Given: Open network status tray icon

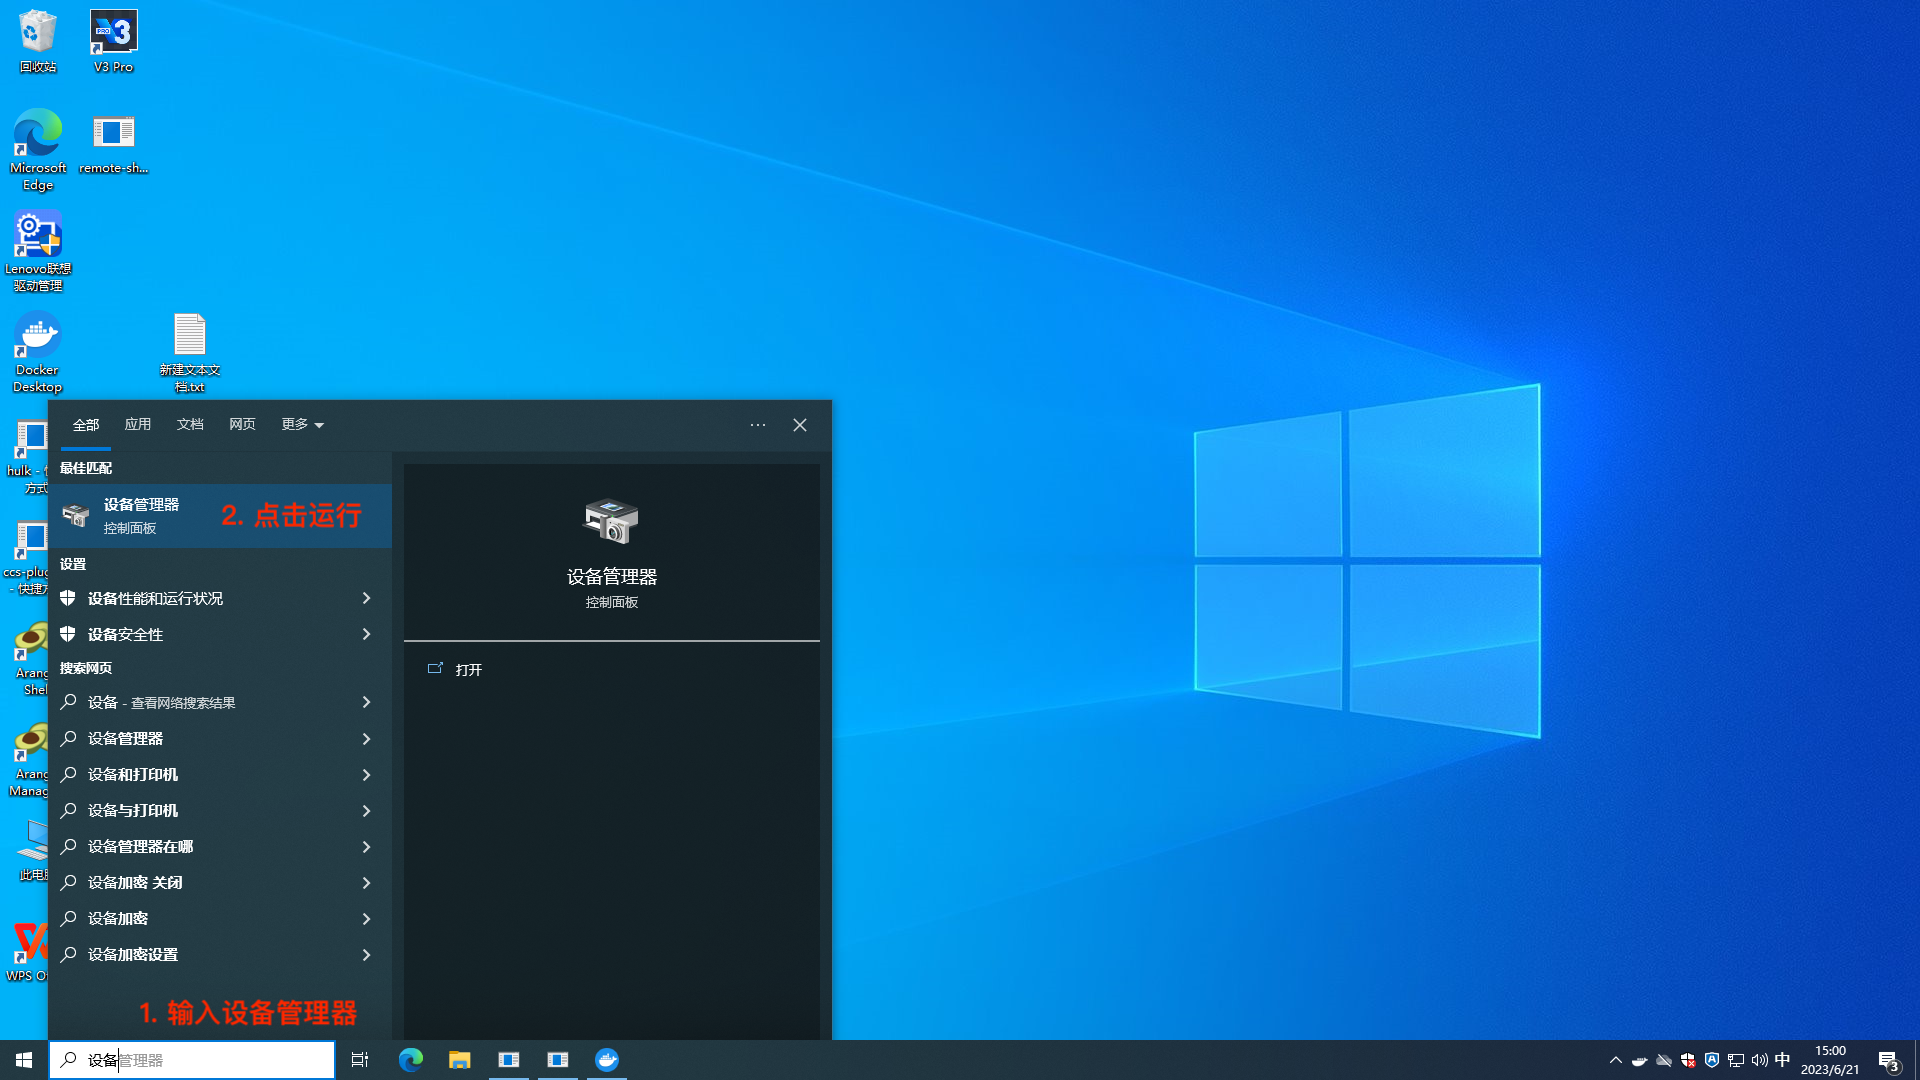Looking at the screenshot, I should click(x=1736, y=1060).
